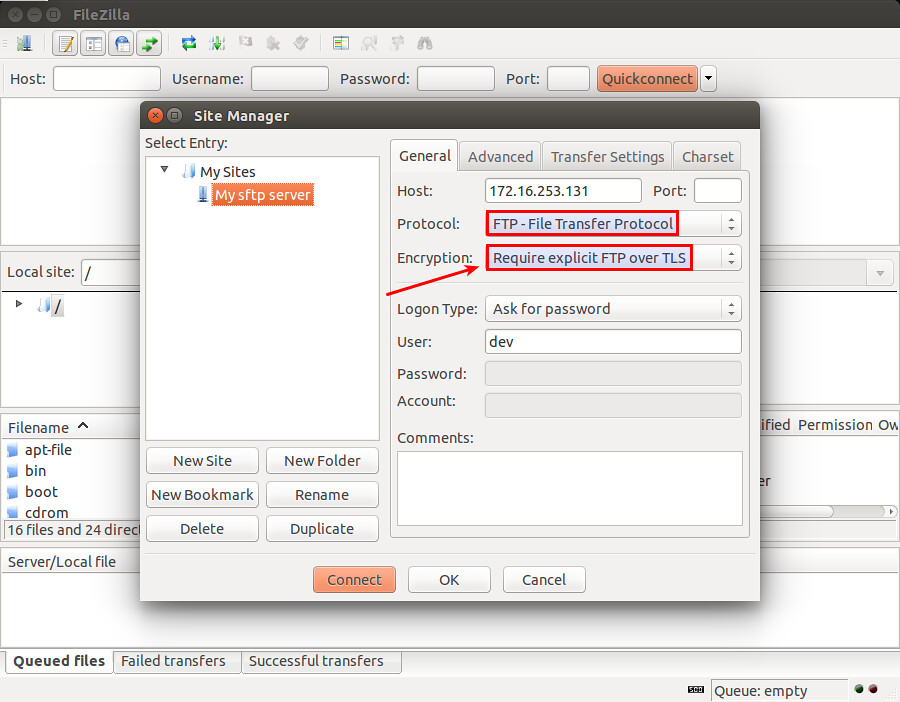The width and height of the screenshot is (900, 702).
Task: Click the quickconnect Host field
Action: [x=107, y=79]
